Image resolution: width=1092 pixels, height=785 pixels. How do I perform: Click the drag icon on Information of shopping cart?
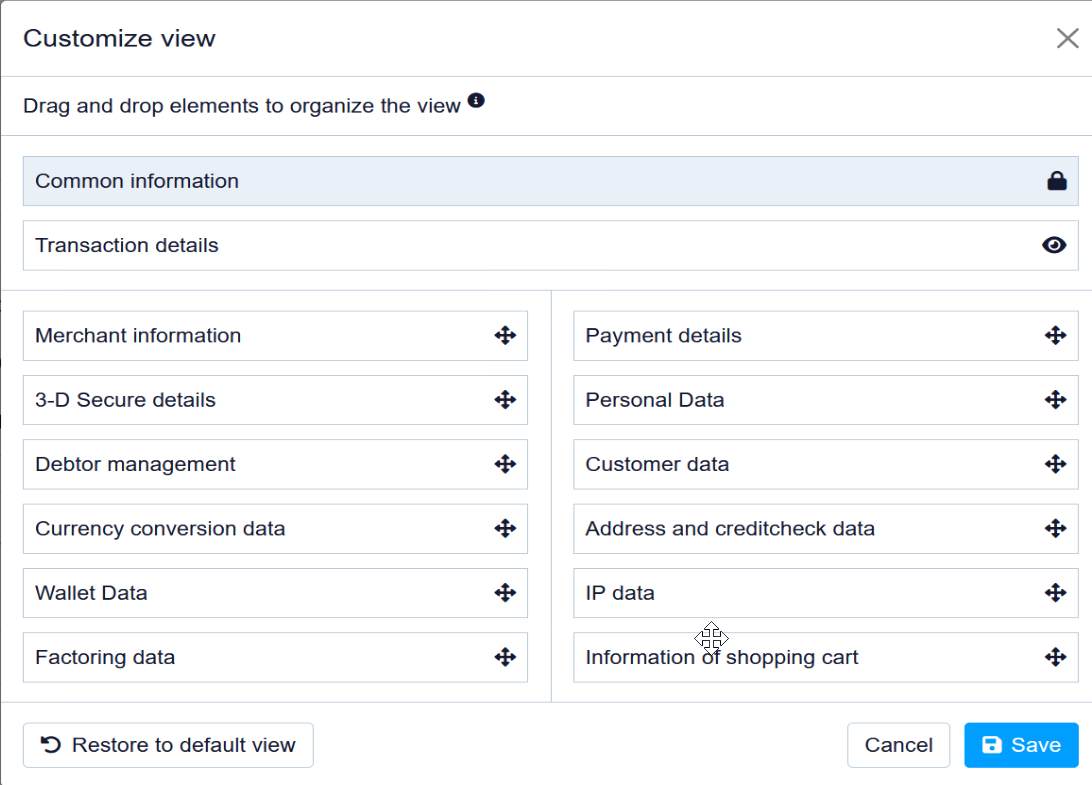point(1055,657)
